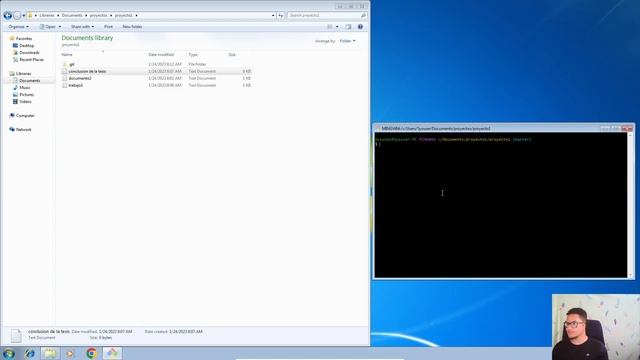Select Libraries in the navigation pane
The height and width of the screenshot is (360, 640).
tap(23, 73)
